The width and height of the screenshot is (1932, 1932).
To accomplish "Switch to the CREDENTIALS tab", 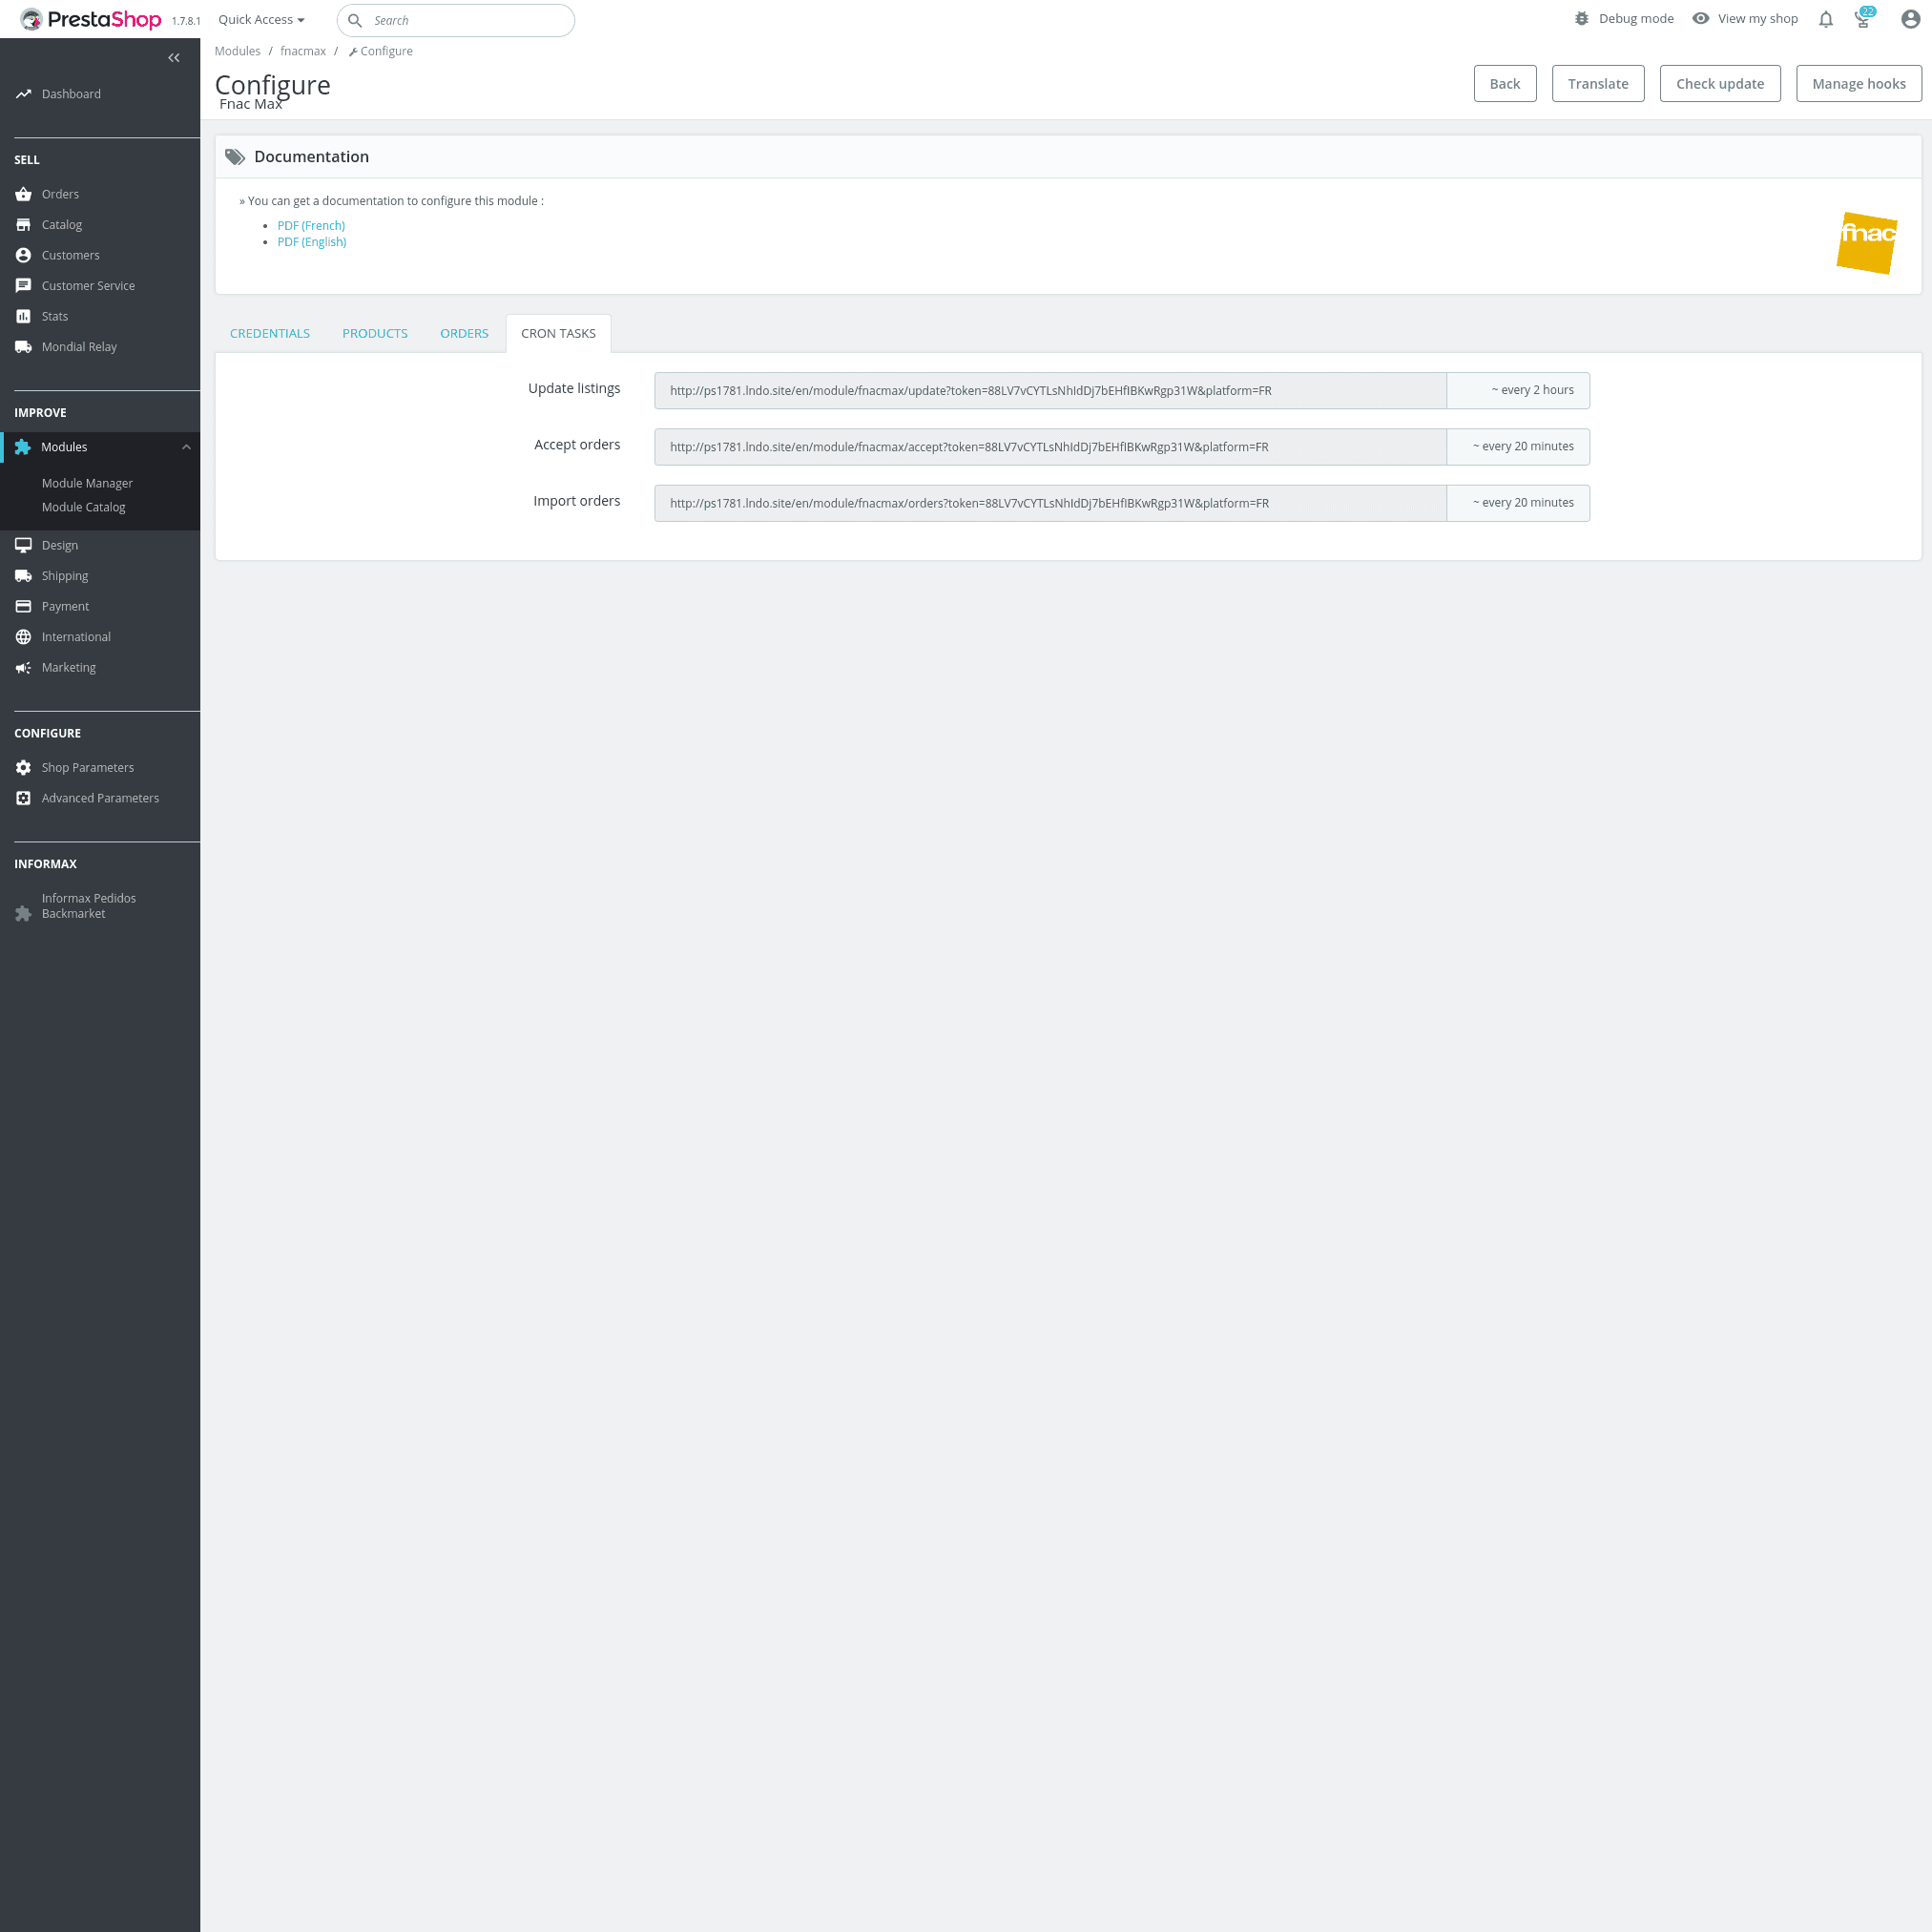I will (x=270, y=334).
